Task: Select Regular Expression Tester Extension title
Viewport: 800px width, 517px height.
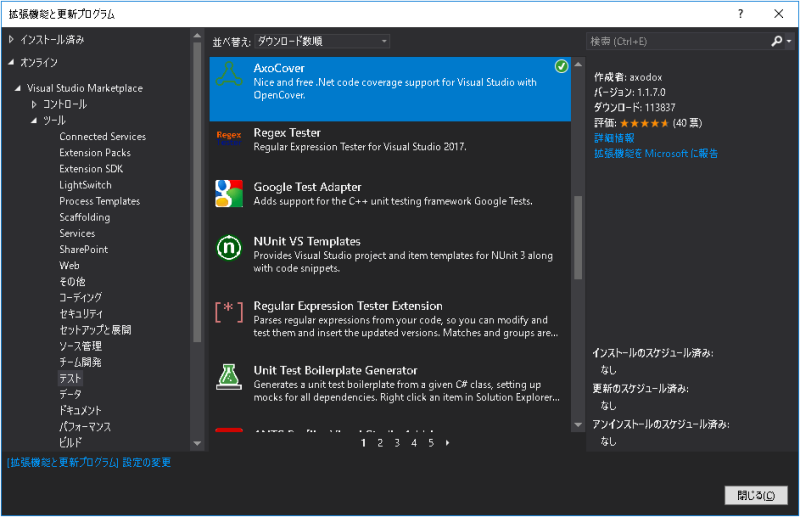Action: coord(348,306)
